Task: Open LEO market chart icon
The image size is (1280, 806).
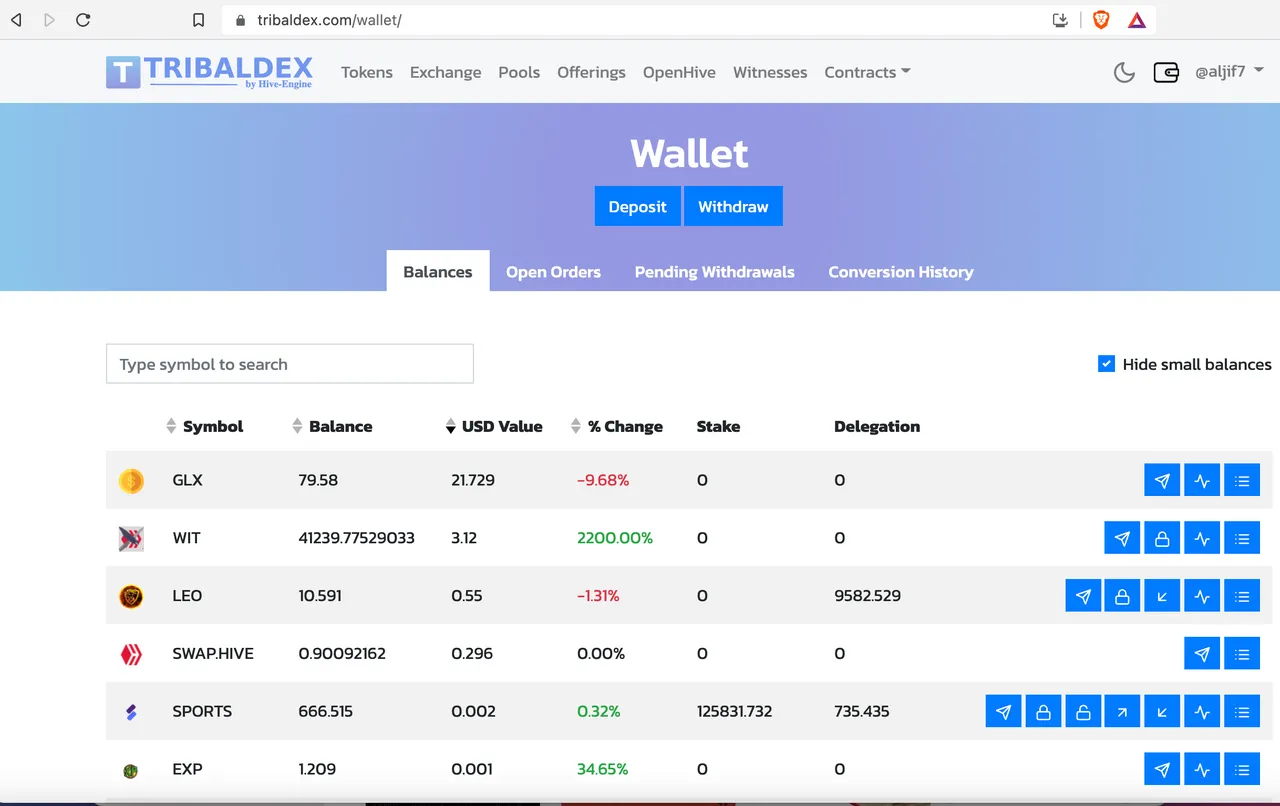Action: tap(1202, 596)
